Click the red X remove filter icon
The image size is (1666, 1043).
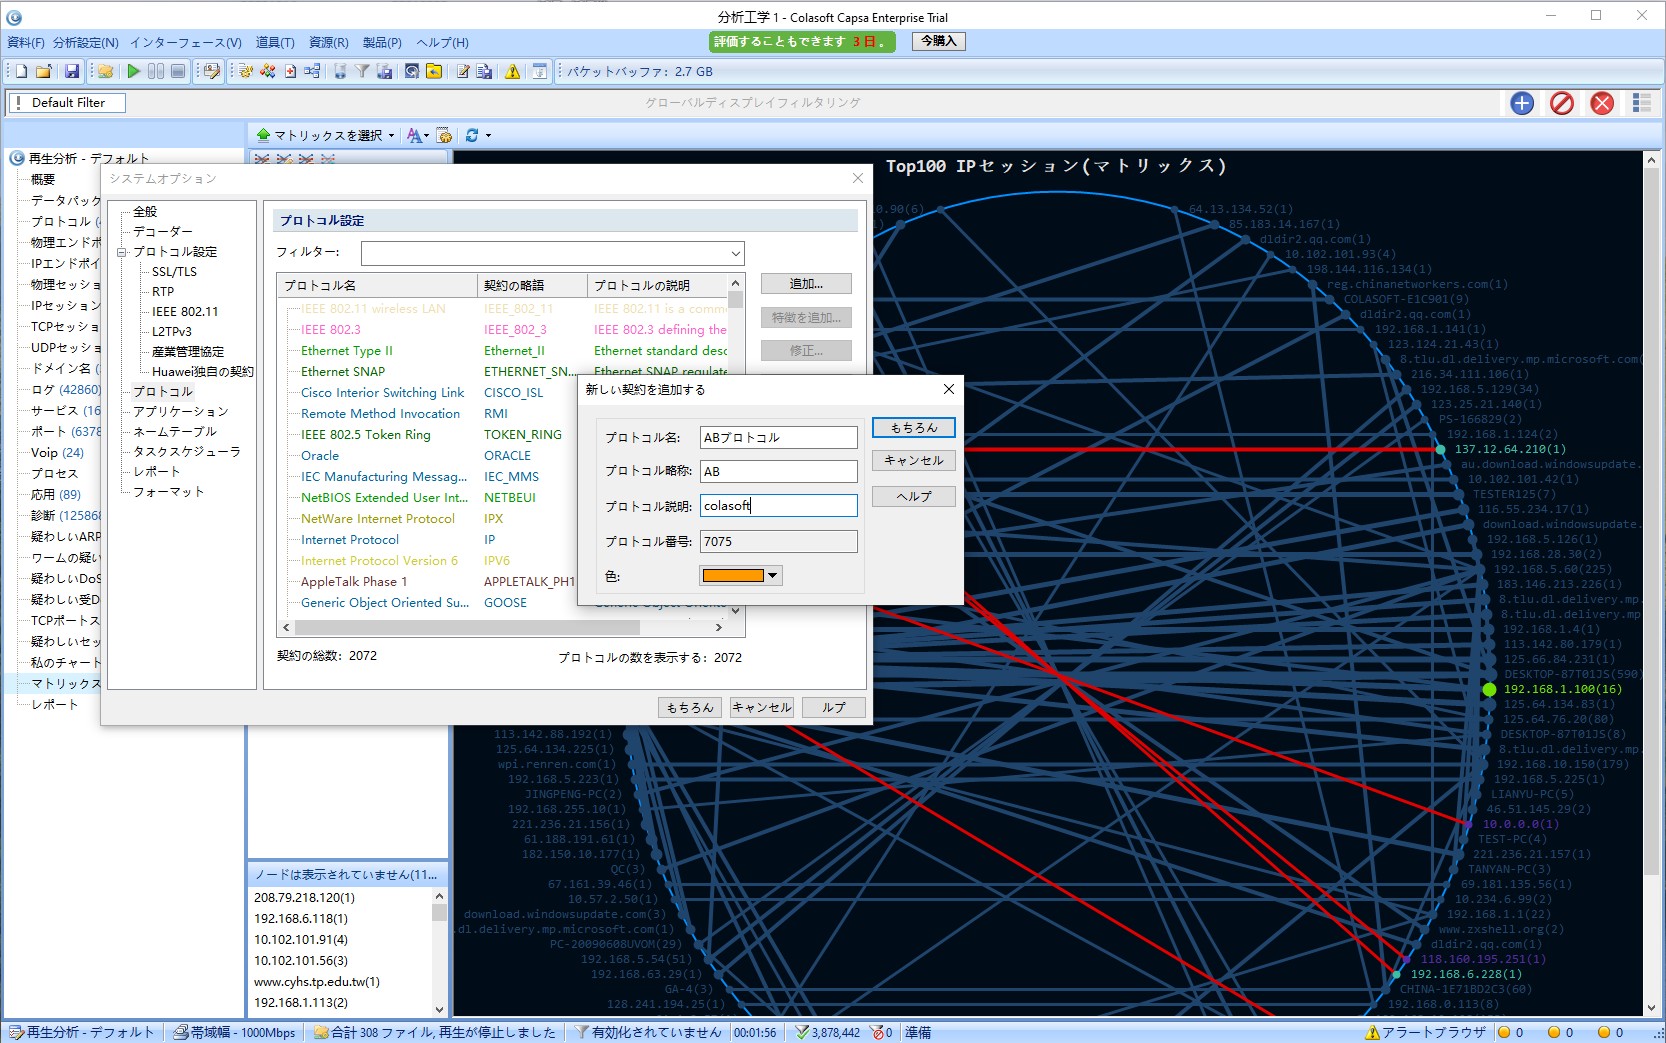point(1602,103)
